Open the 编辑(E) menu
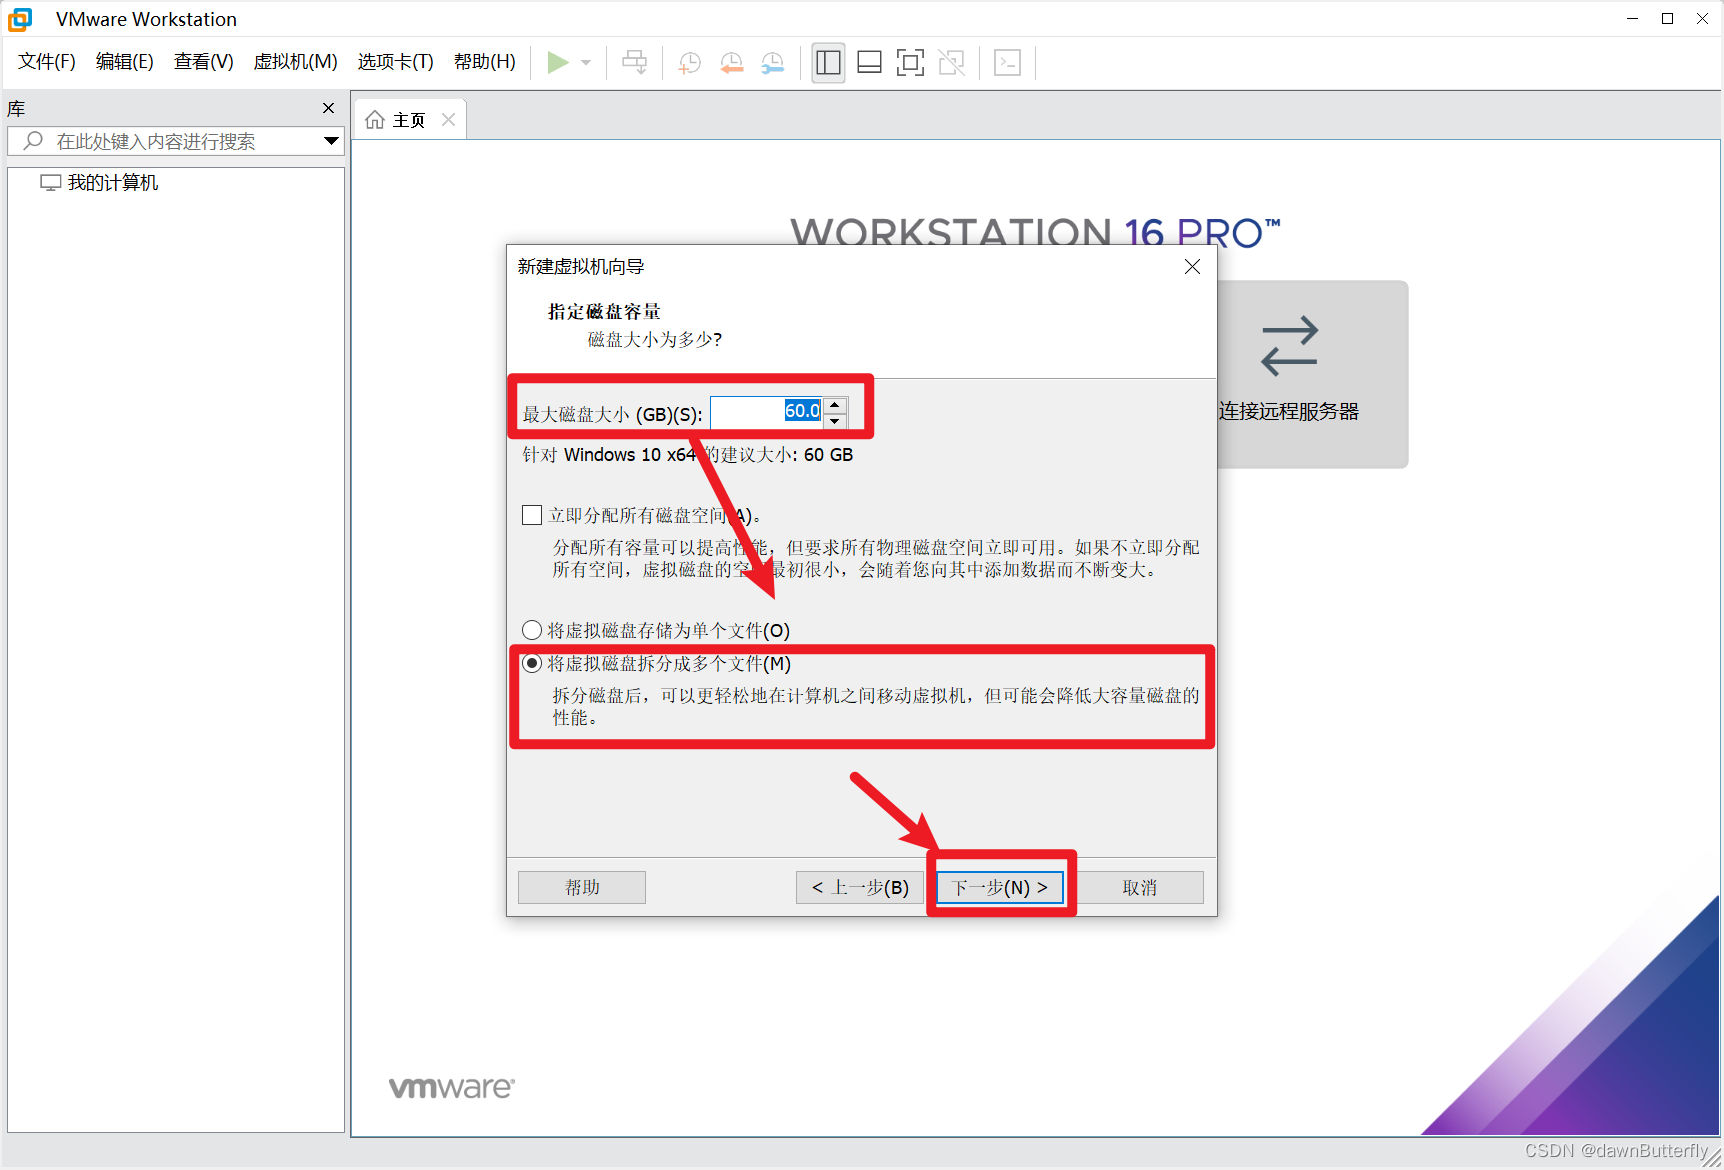The width and height of the screenshot is (1724, 1170). [x=125, y=62]
